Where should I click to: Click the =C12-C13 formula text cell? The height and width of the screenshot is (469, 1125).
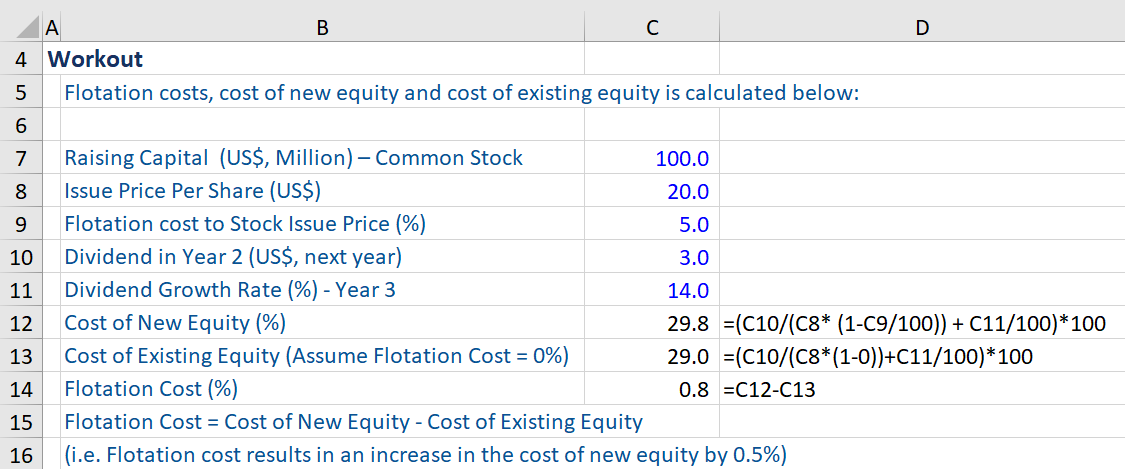(768, 389)
